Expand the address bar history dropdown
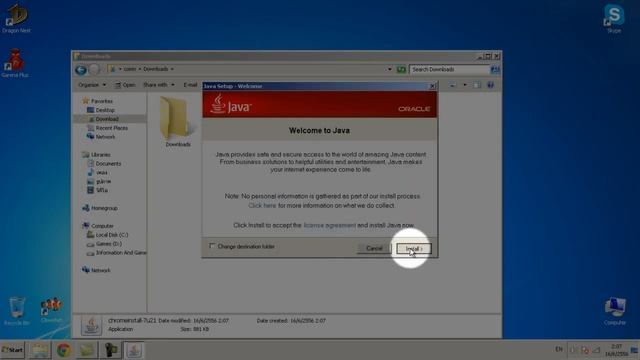640x360 pixels. (389, 69)
